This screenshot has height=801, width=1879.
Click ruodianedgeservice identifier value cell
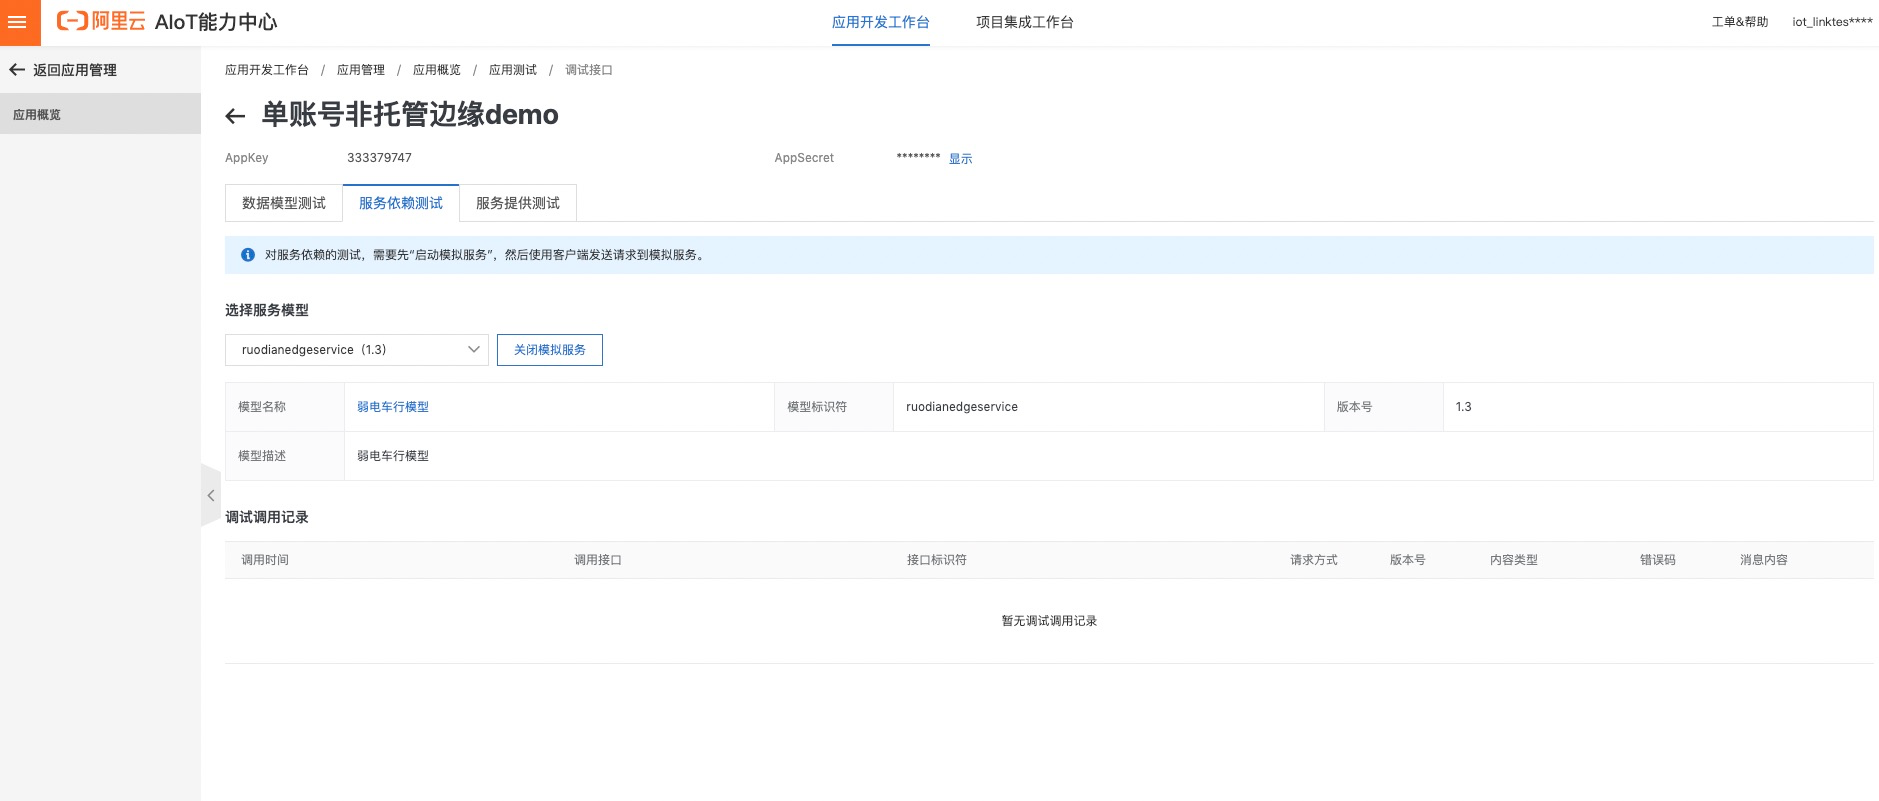(1109, 407)
